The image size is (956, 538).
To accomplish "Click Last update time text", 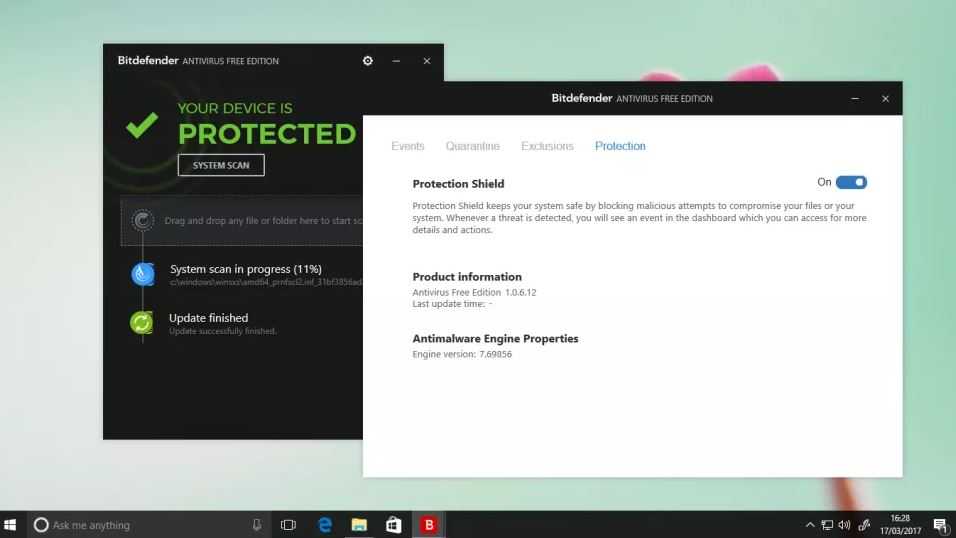I will [452, 304].
